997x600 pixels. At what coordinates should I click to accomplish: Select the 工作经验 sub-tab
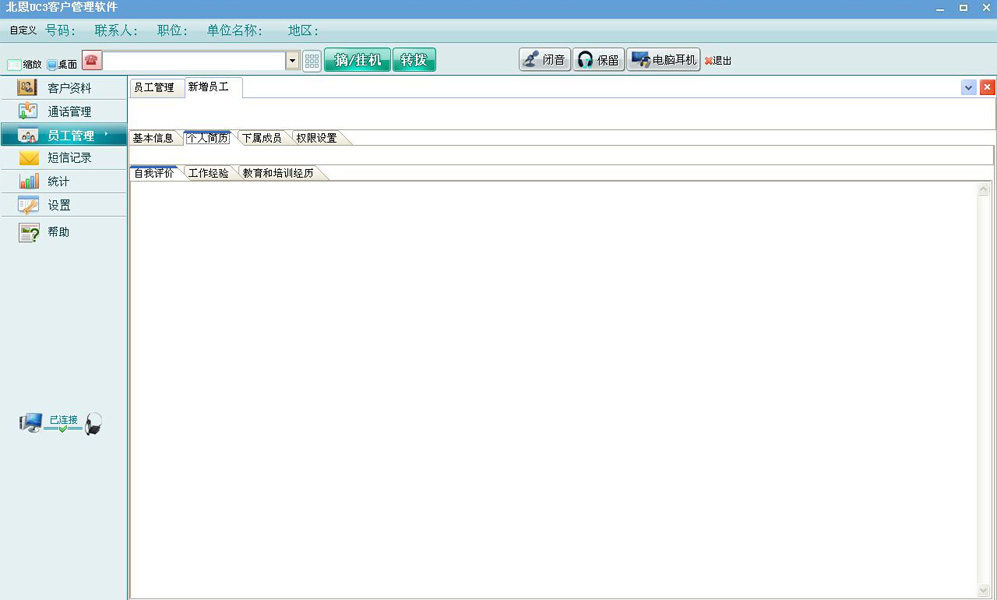click(x=209, y=173)
